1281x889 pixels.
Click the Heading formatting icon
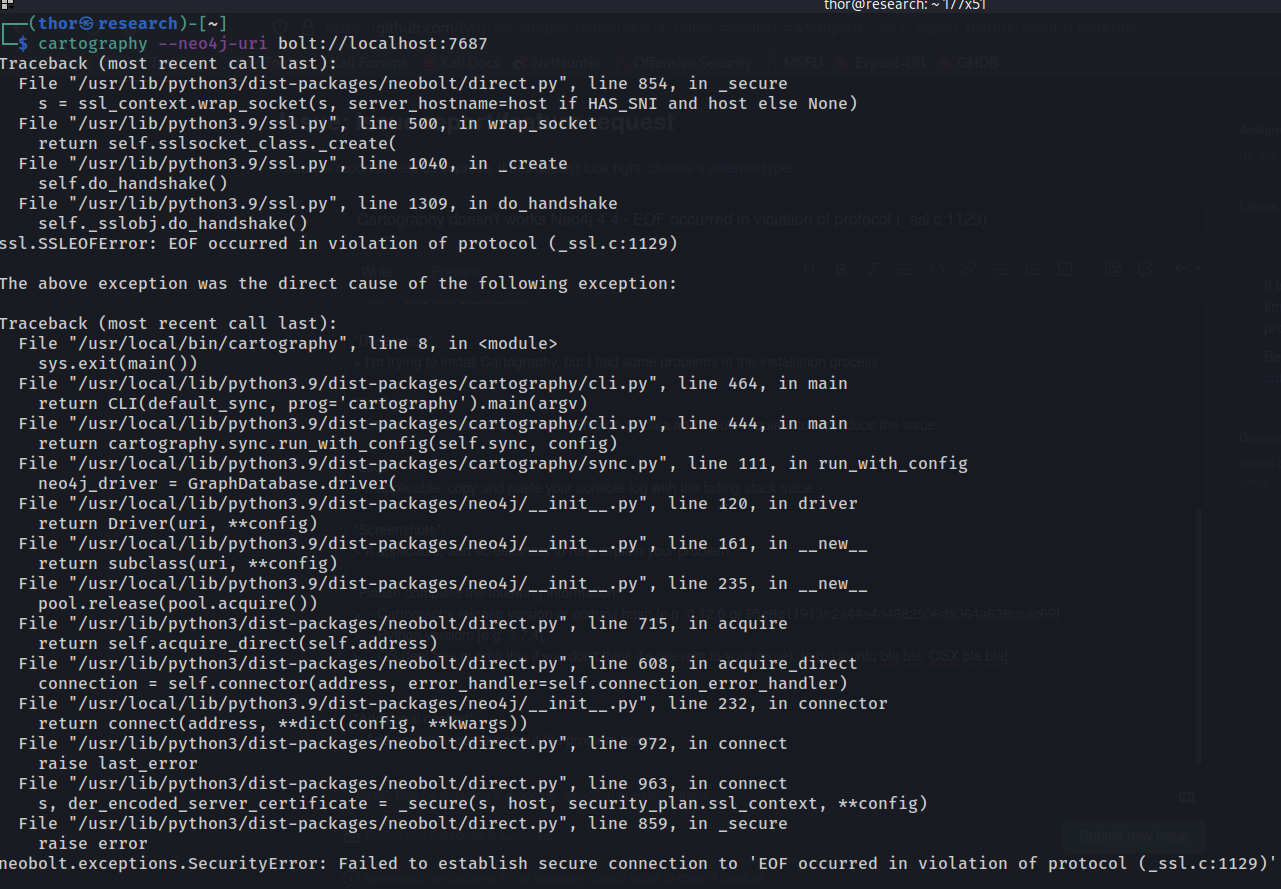(809, 268)
